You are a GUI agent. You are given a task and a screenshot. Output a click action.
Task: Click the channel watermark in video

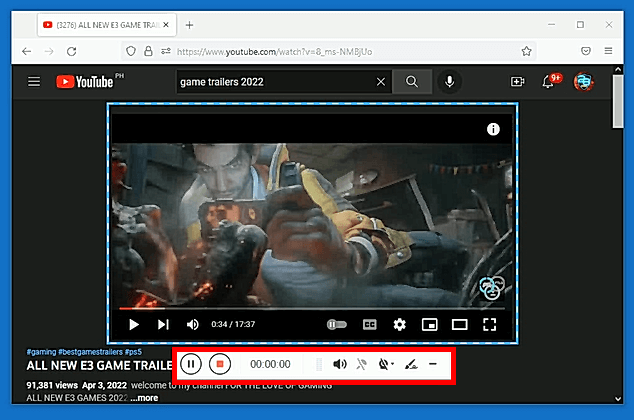492,288
